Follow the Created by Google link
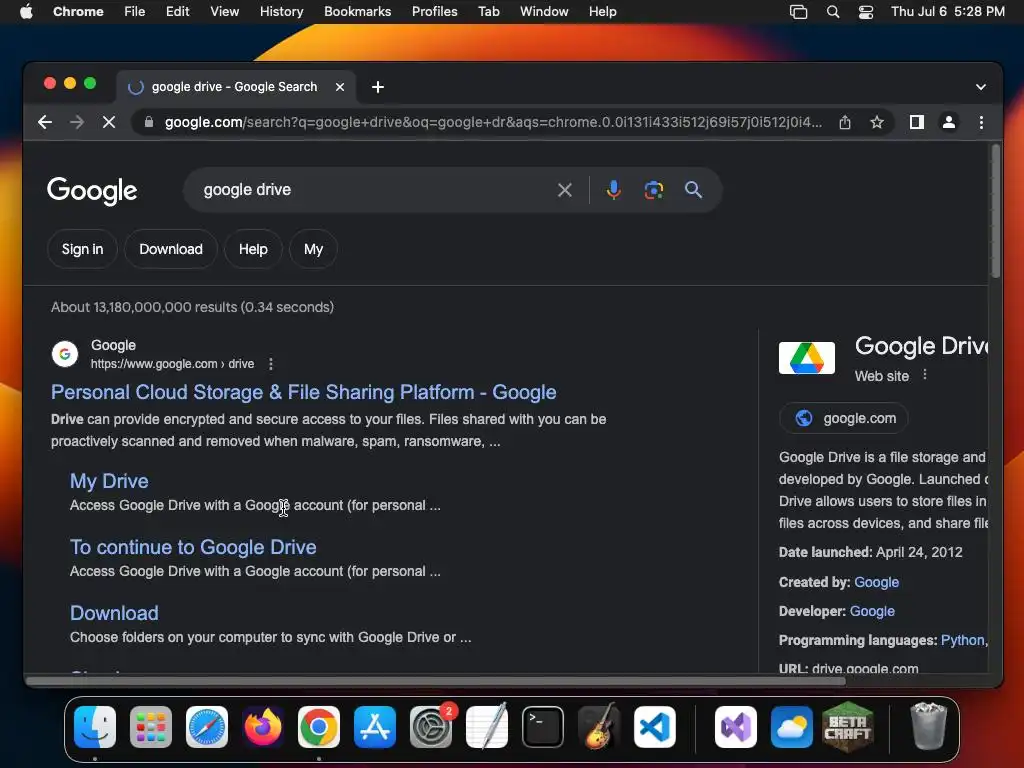Viewport: 1024px width, 768px height. (876, 582)
